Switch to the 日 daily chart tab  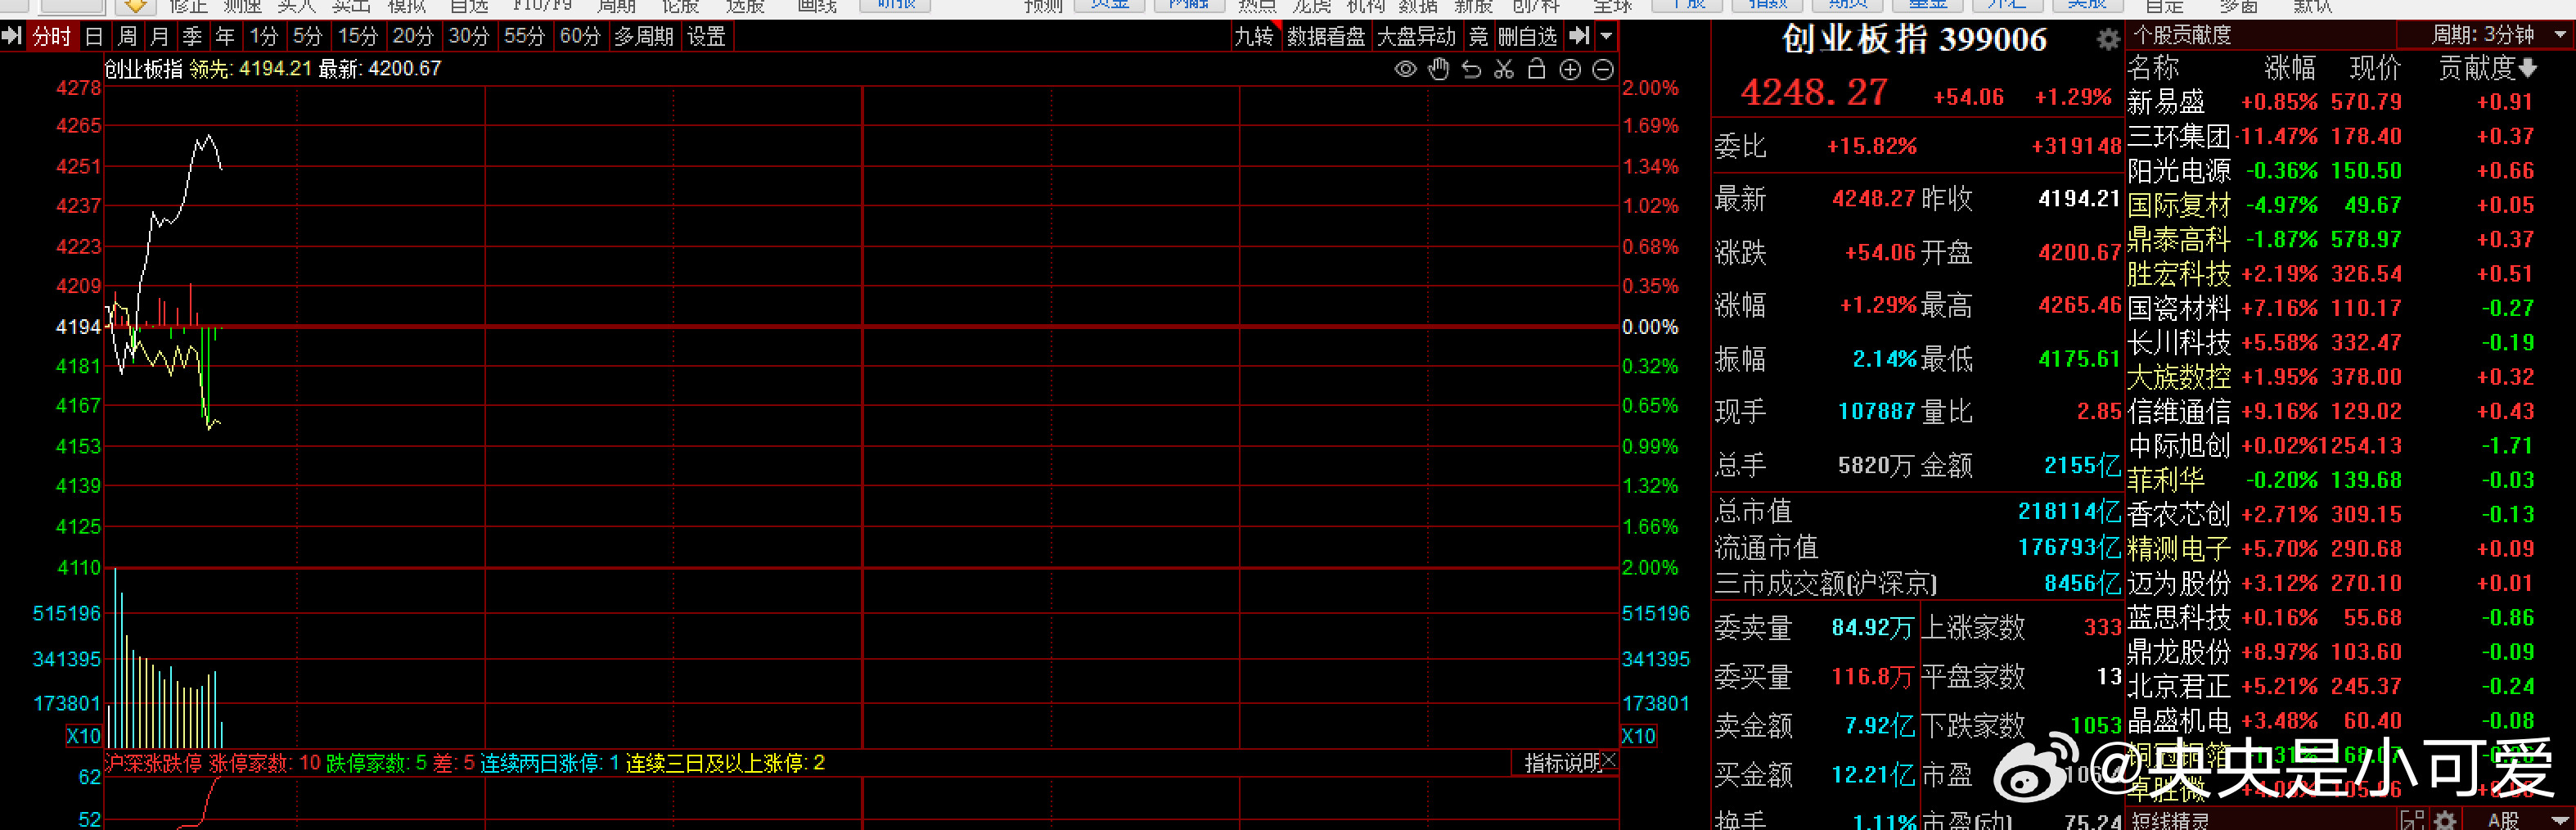click(x=94, y=37)
